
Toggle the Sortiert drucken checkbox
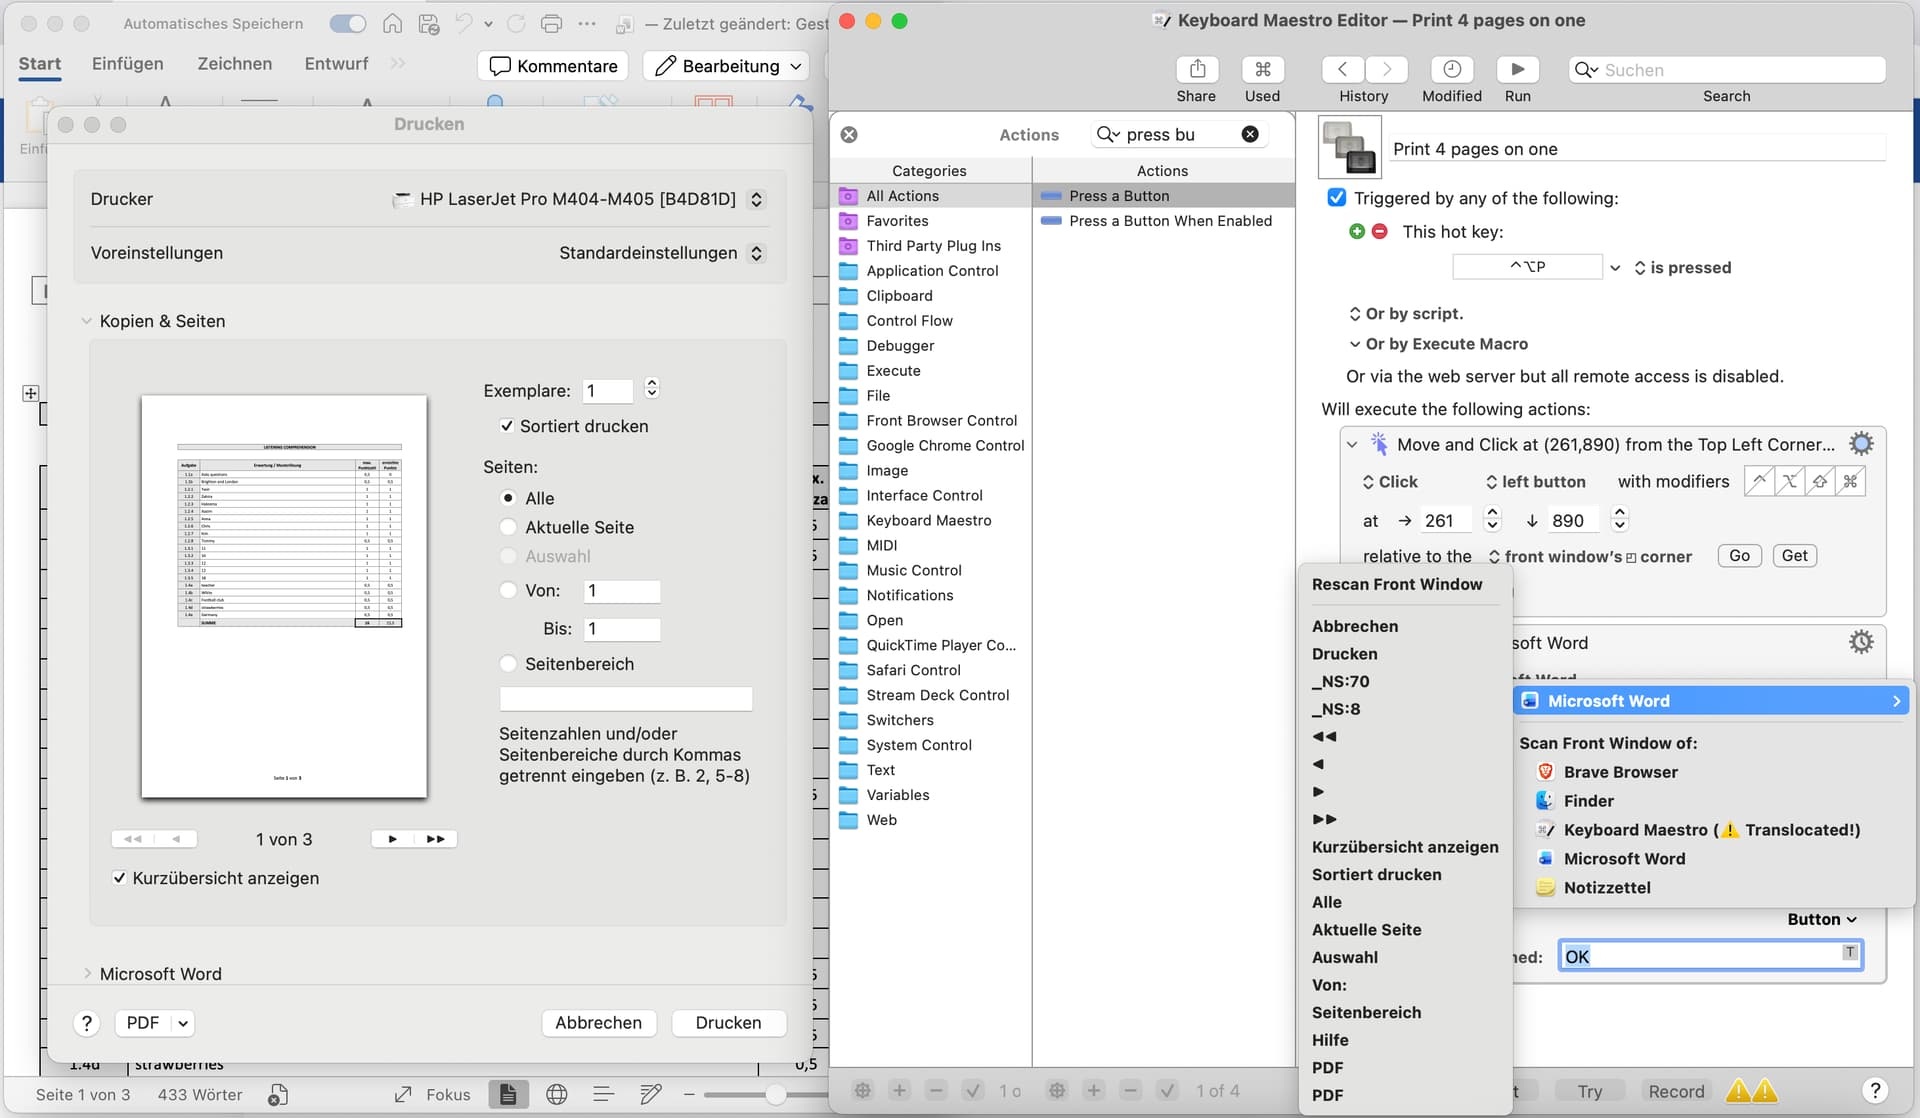pos(507,426)
